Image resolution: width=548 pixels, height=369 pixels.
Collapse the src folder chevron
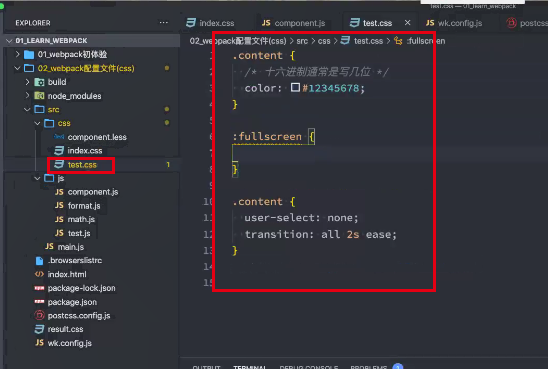pyautogui.click(x=27, y=109)
